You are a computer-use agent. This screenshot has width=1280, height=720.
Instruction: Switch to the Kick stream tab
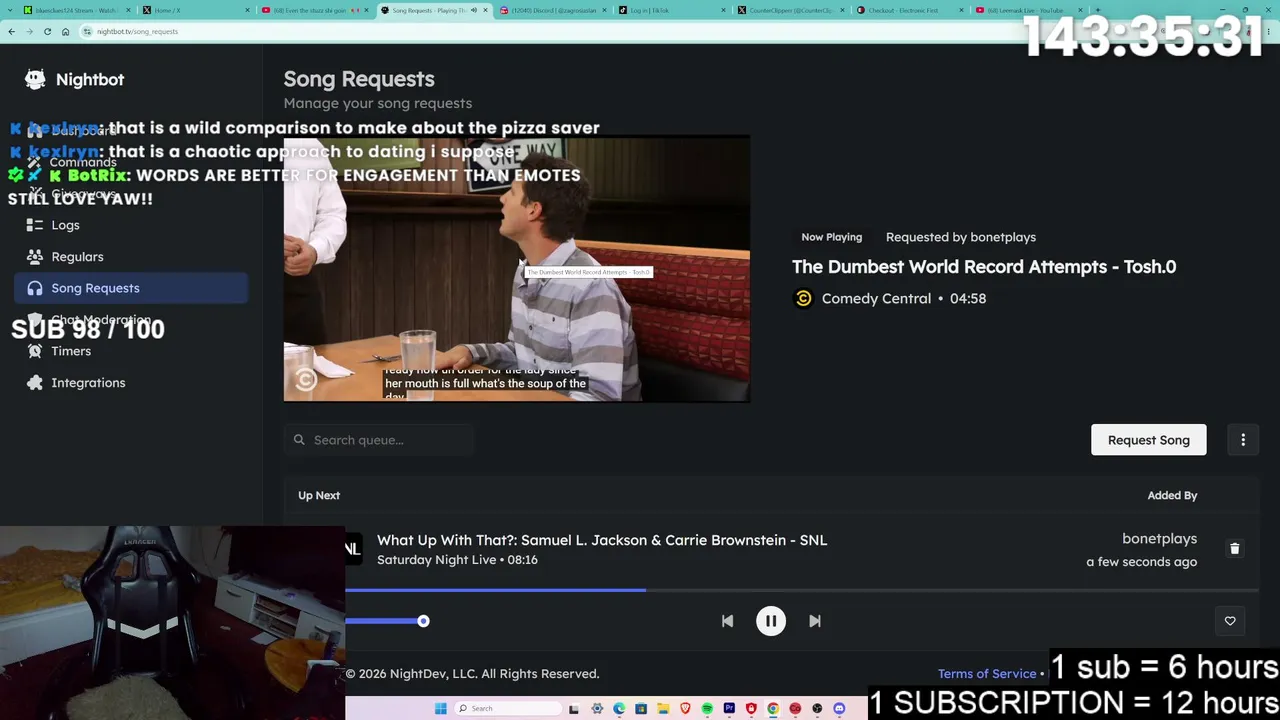point(76,10)
